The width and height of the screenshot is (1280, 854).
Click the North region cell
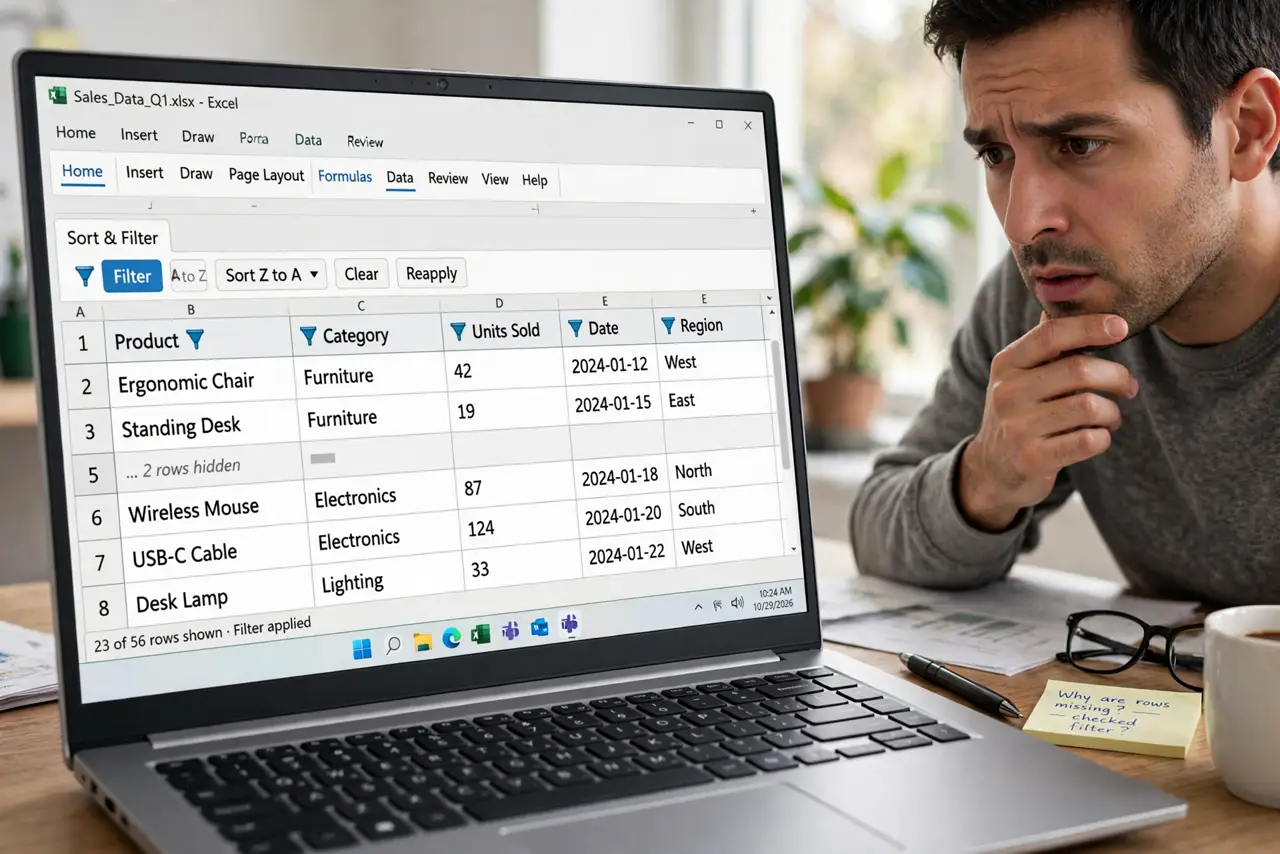[722, 470]
